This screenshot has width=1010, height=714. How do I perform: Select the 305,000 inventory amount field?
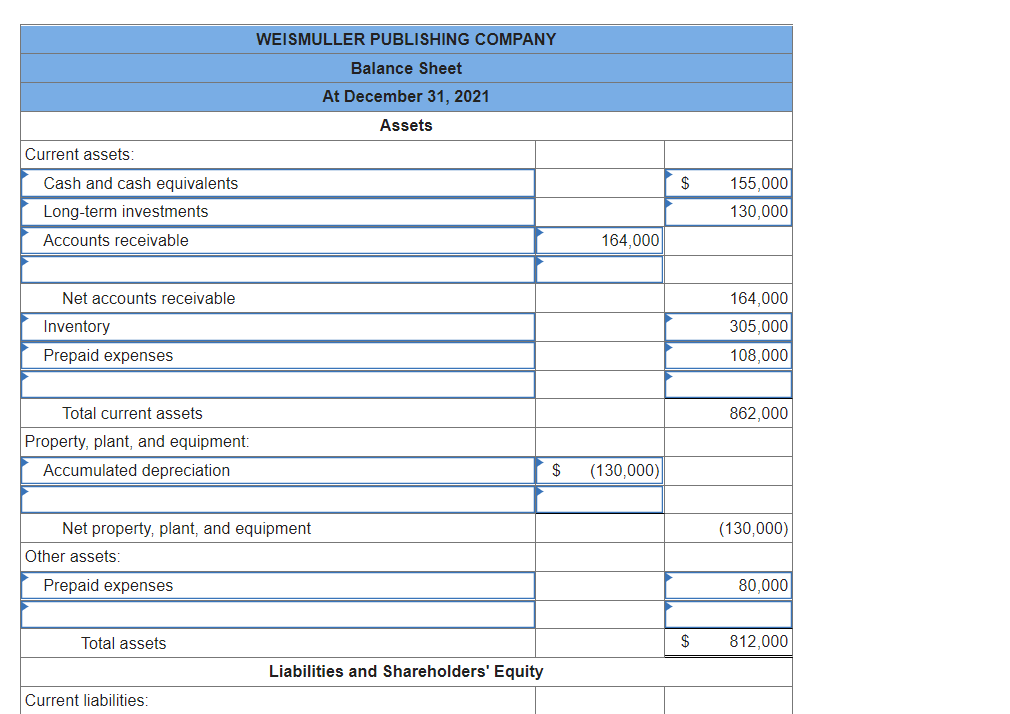[727, 326]
